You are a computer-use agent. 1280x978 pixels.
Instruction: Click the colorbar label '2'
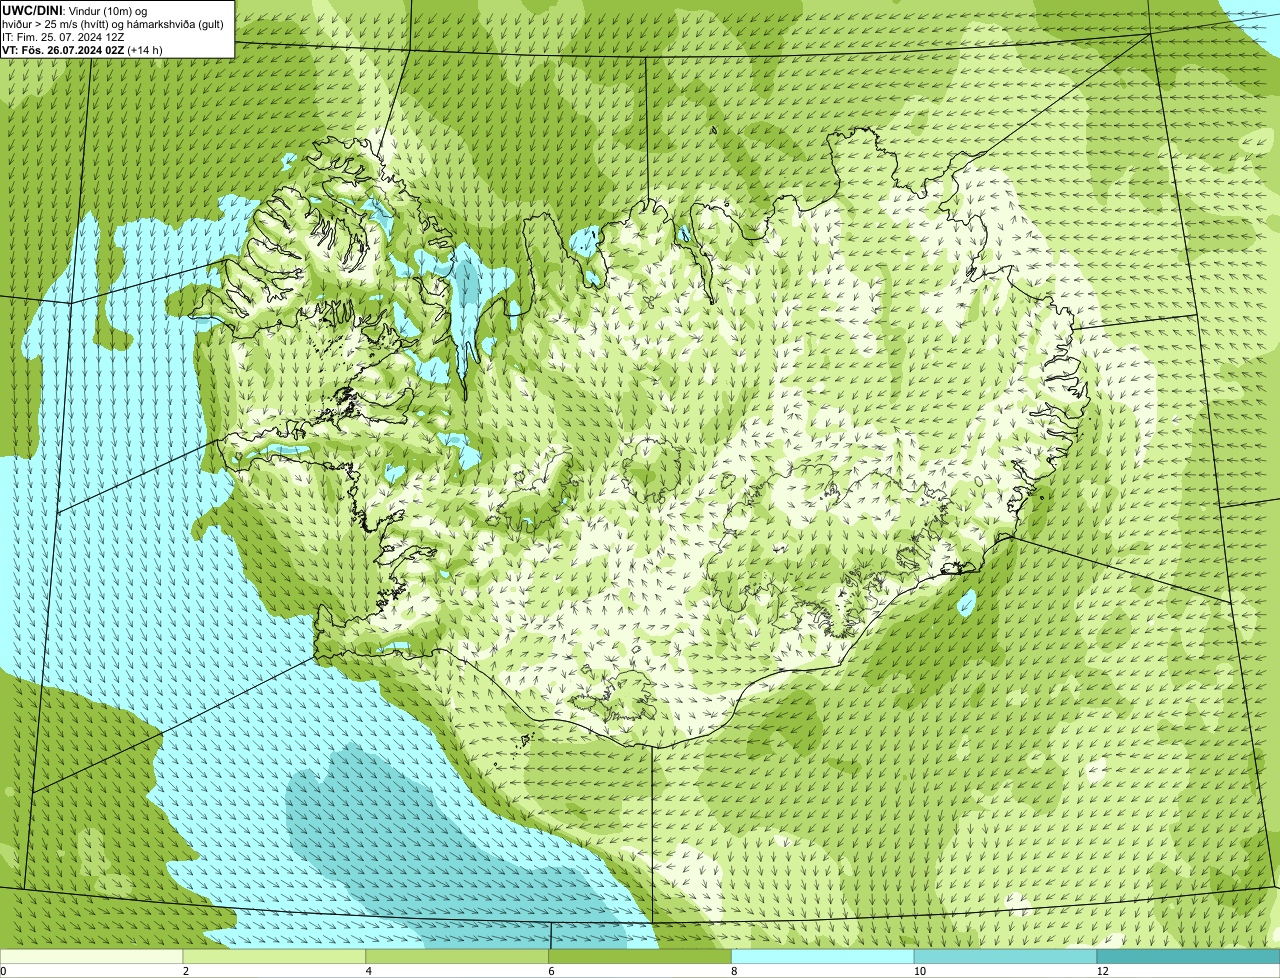point(185,971)
